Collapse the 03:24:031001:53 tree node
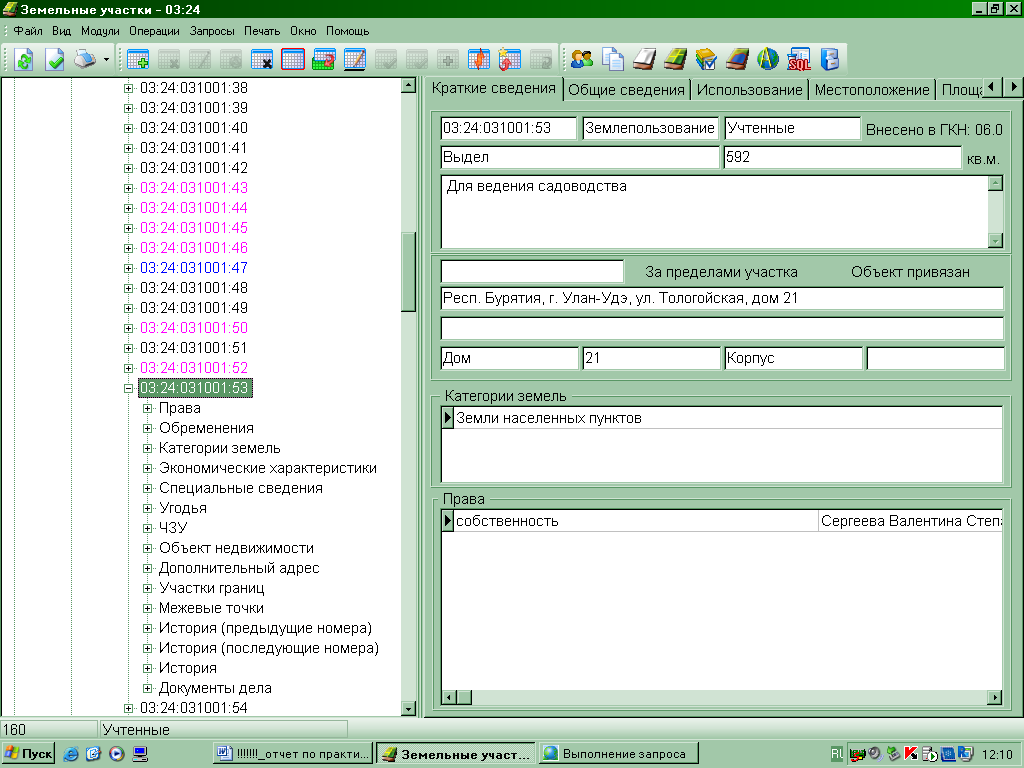The image size is (1024, 768). (128, 388)
